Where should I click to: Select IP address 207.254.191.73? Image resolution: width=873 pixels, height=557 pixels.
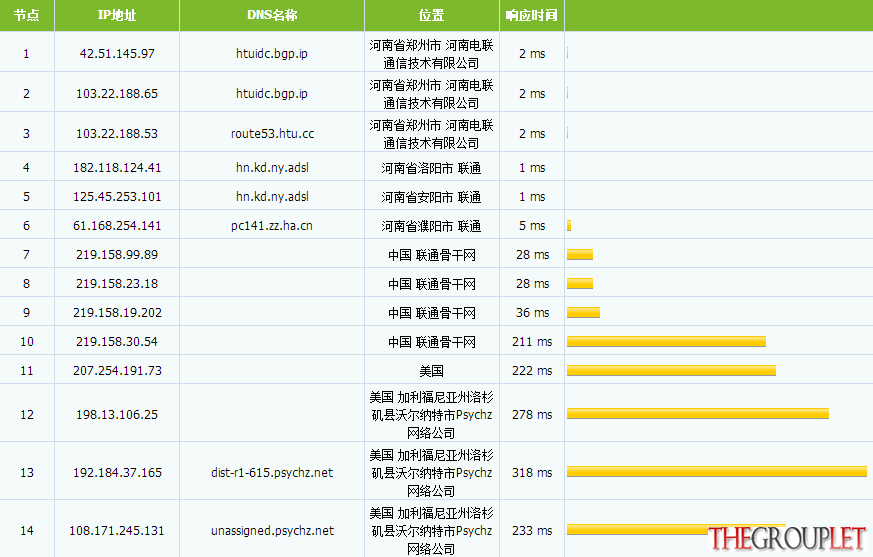[117, 370]
